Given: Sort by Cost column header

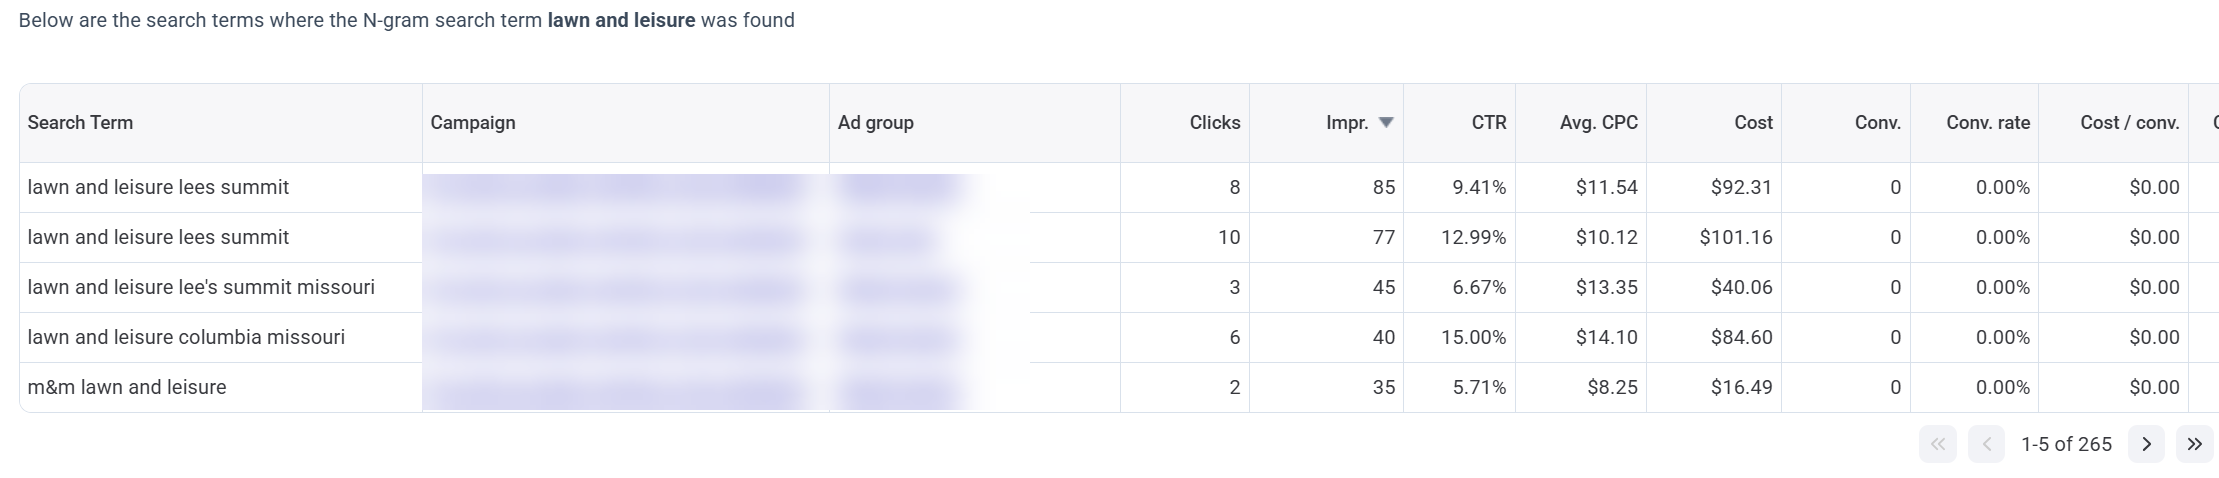Looking at the screenshot, I should (x=1753, y=123).
